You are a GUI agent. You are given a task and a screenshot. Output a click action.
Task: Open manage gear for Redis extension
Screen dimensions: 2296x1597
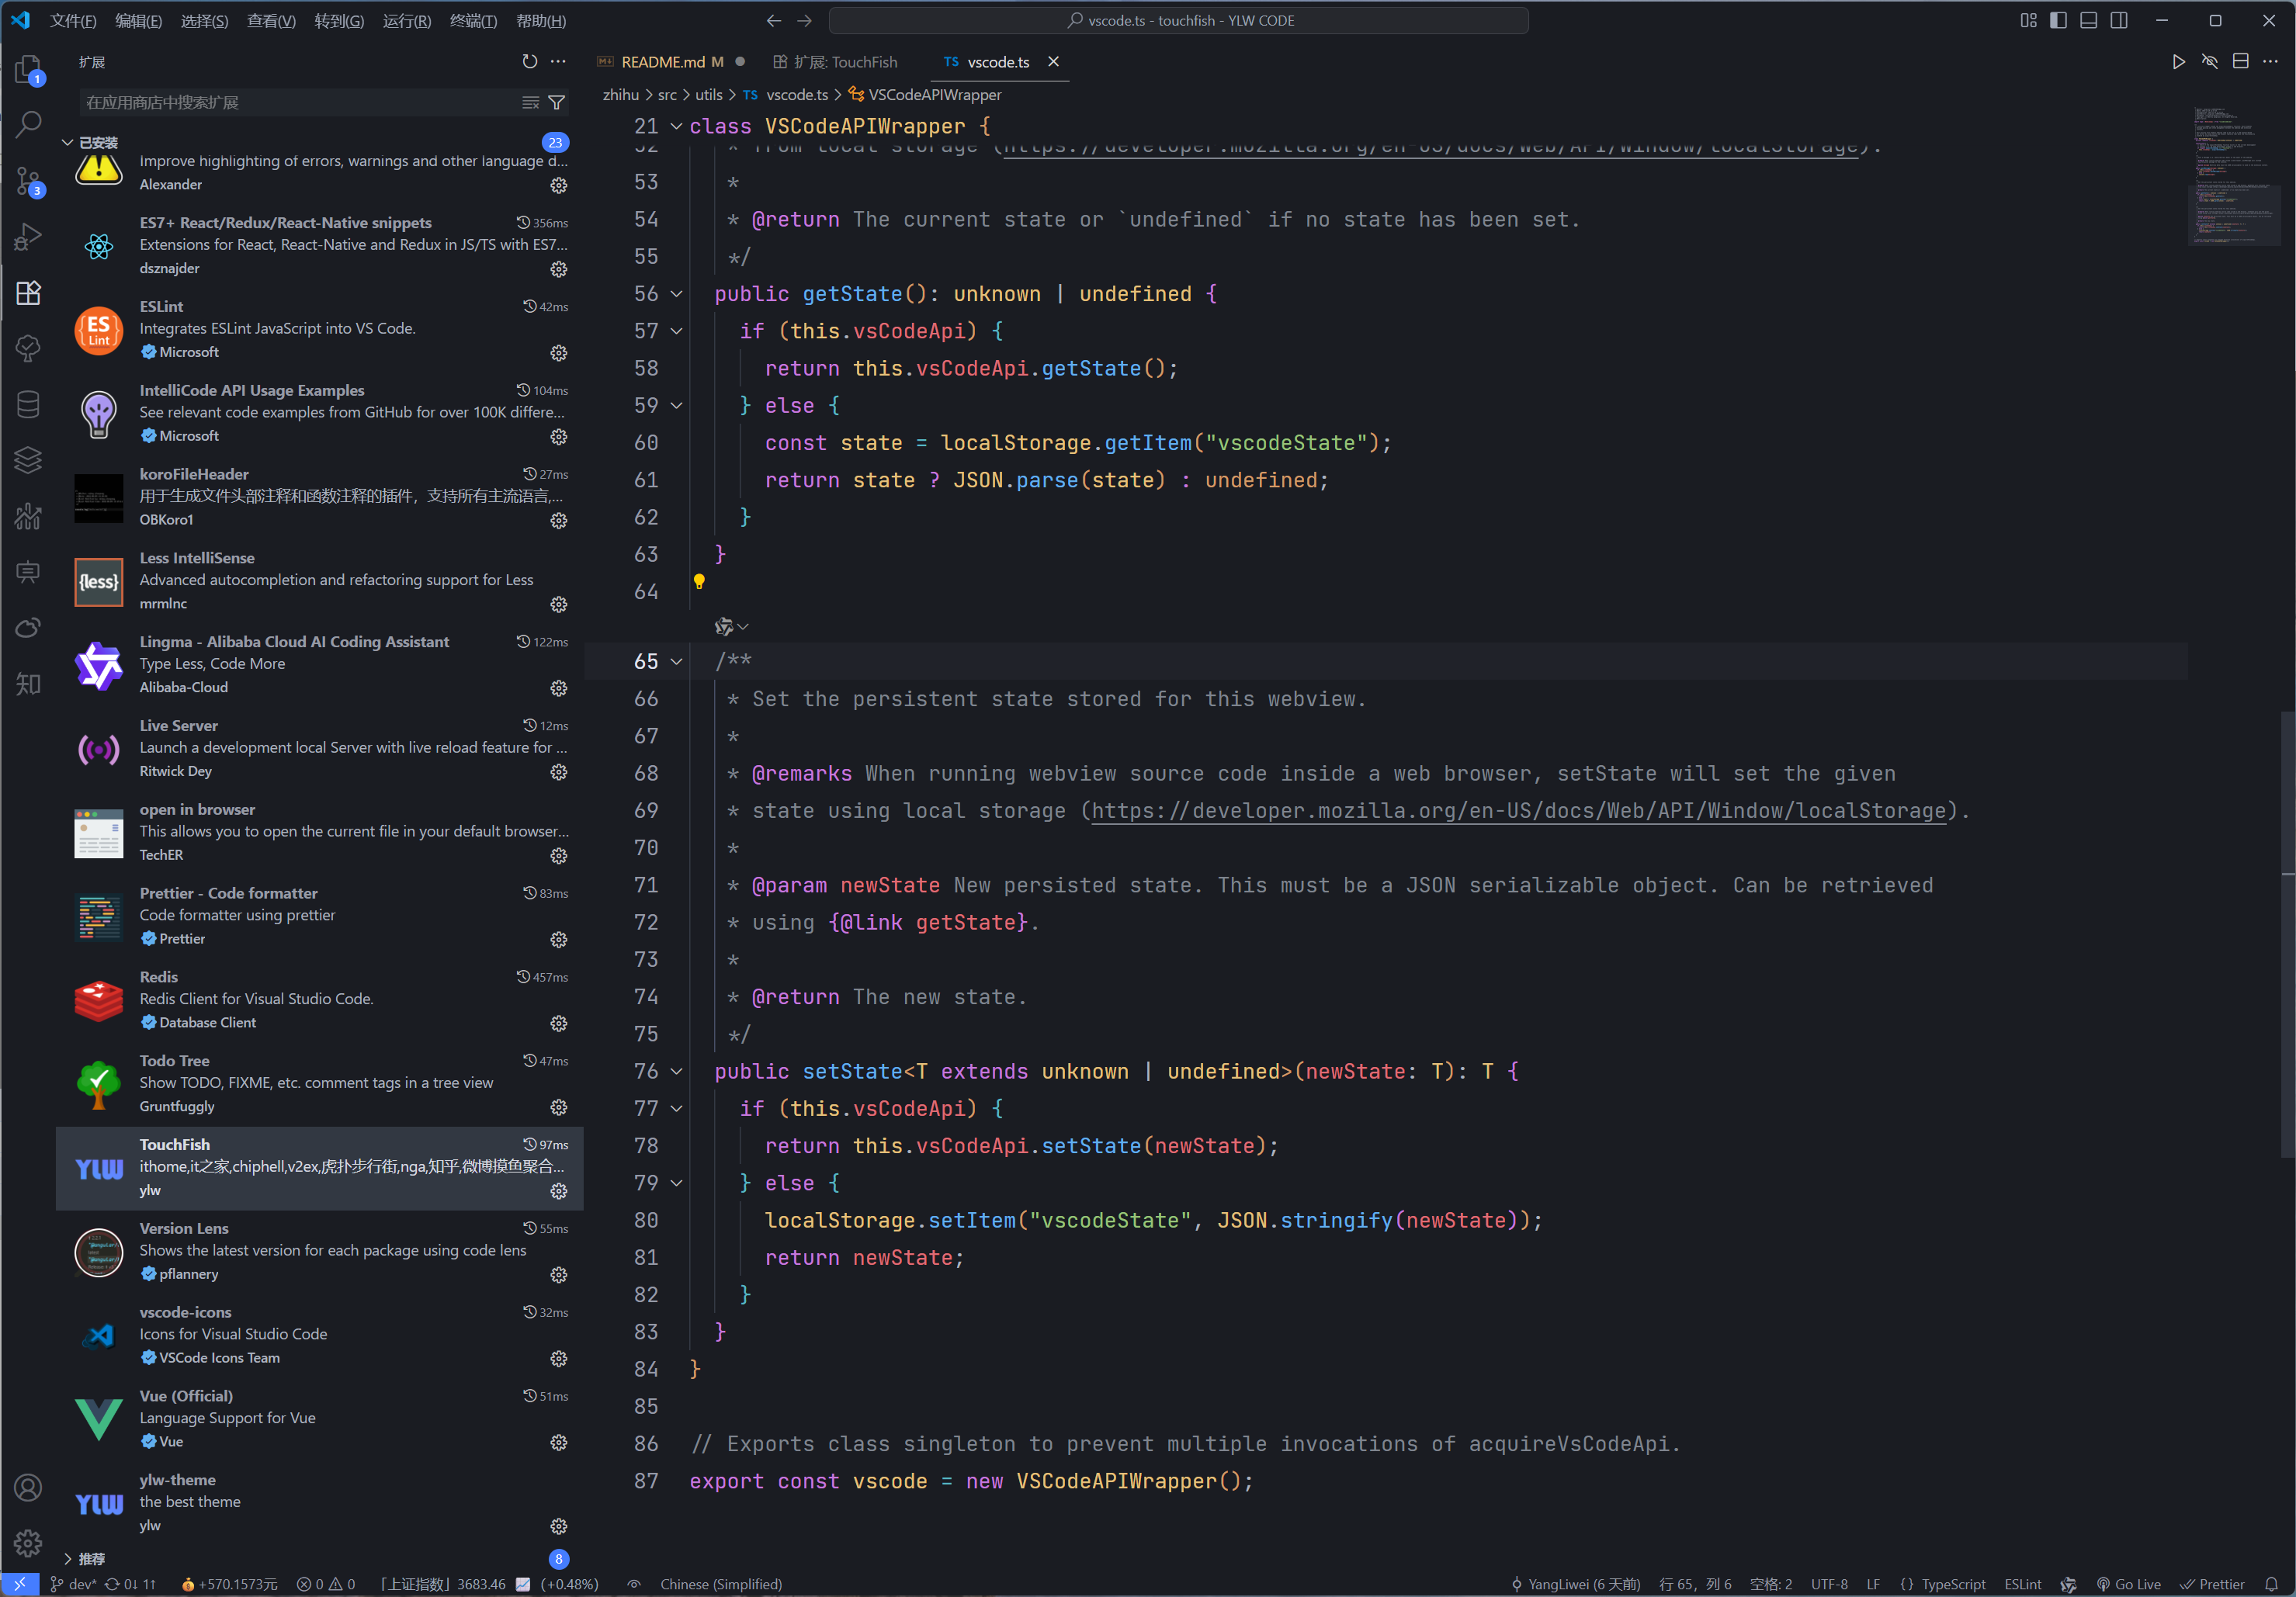tap(559, 1023)
